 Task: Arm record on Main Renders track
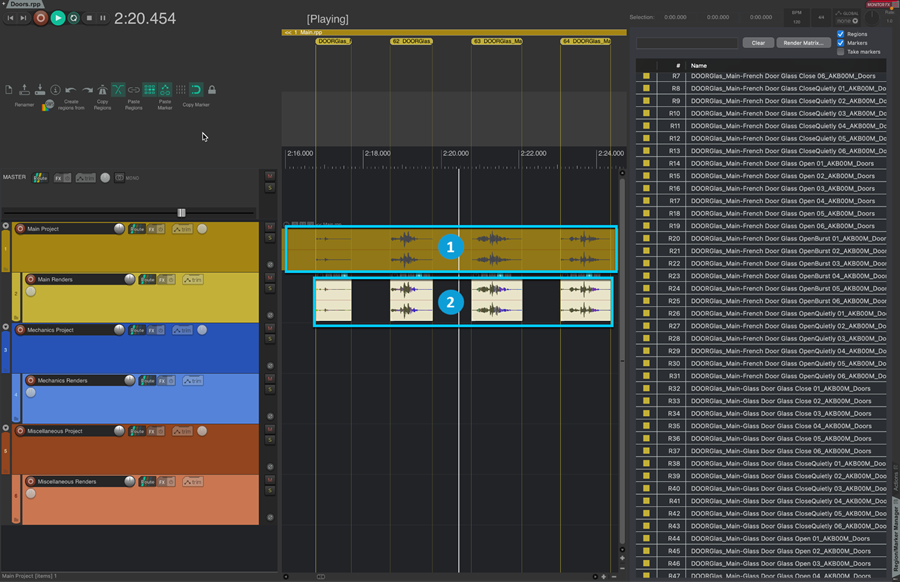tap(30, 280)
